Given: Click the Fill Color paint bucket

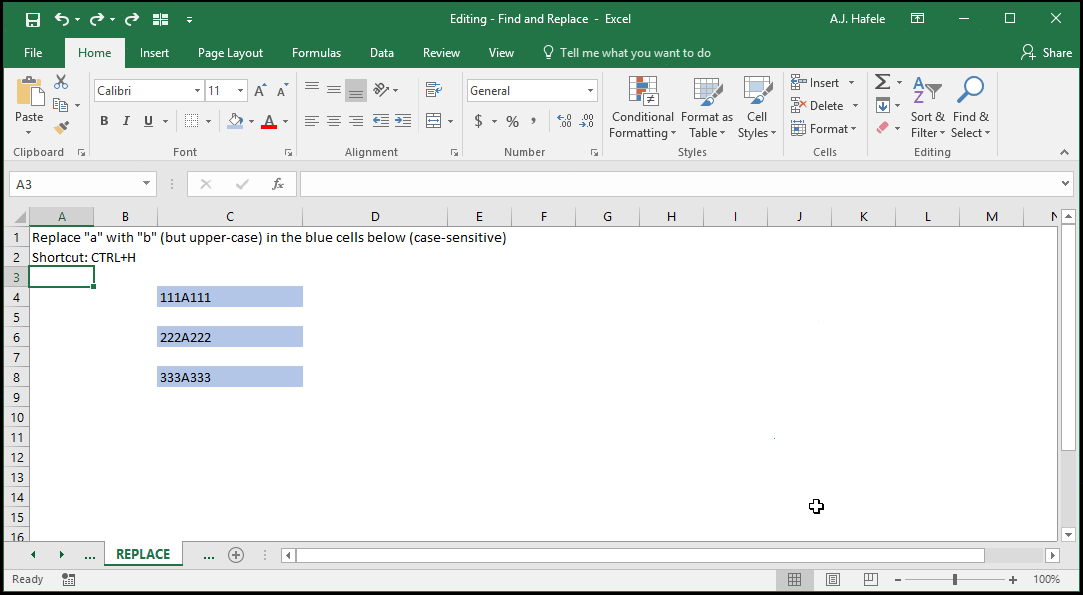Looking at the screenshot, I should (x=236, y=121).
